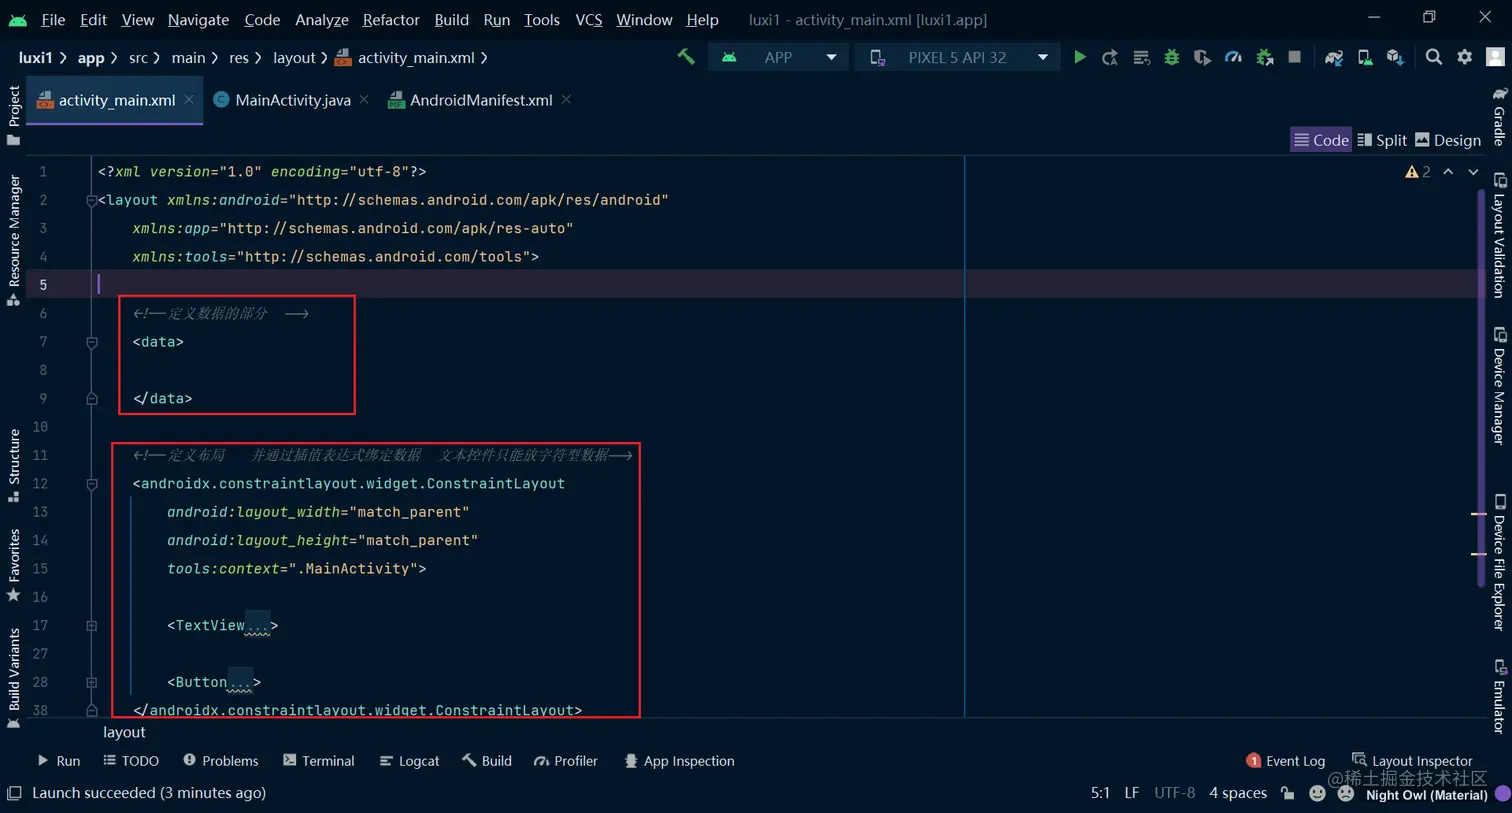The image size is (1512, 813).
Task: Open the Logcat tool window
Action: point(410,761)
